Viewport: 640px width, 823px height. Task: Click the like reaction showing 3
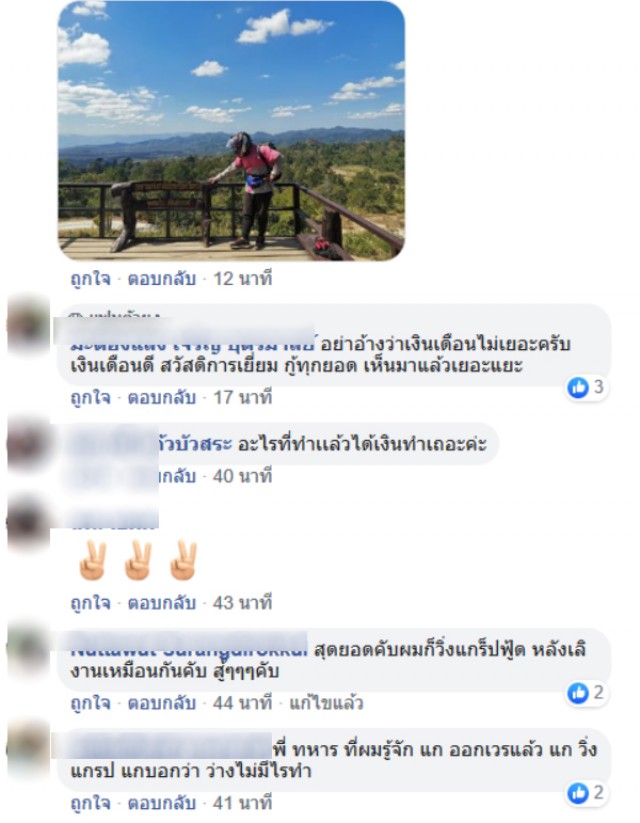[586, 388]
